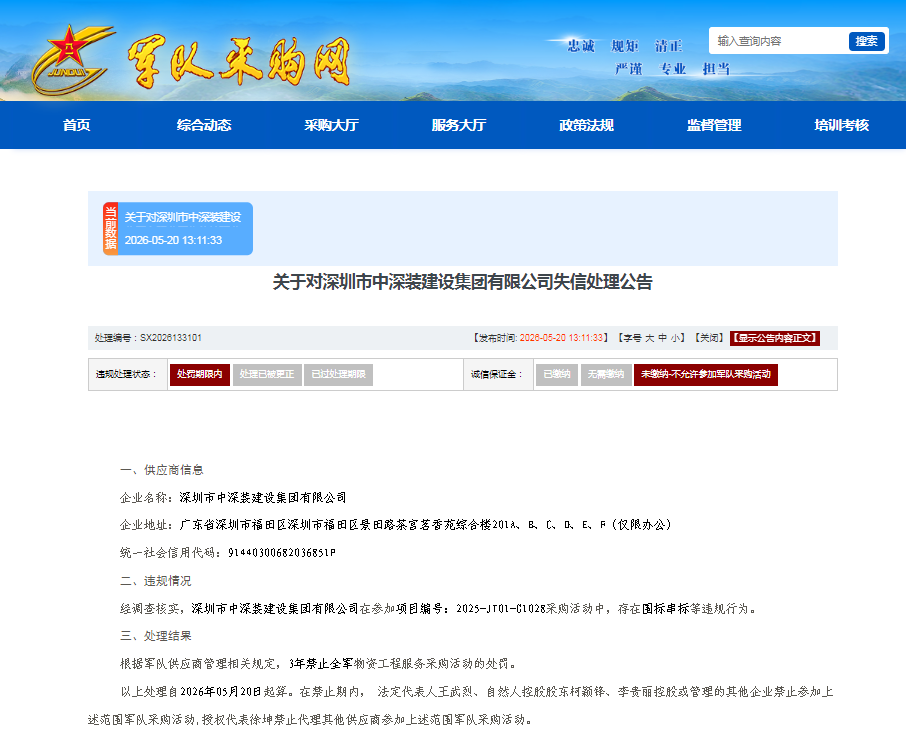Select the 已过处理期限 status tag
906x732 pixels.
coord(339,374)
